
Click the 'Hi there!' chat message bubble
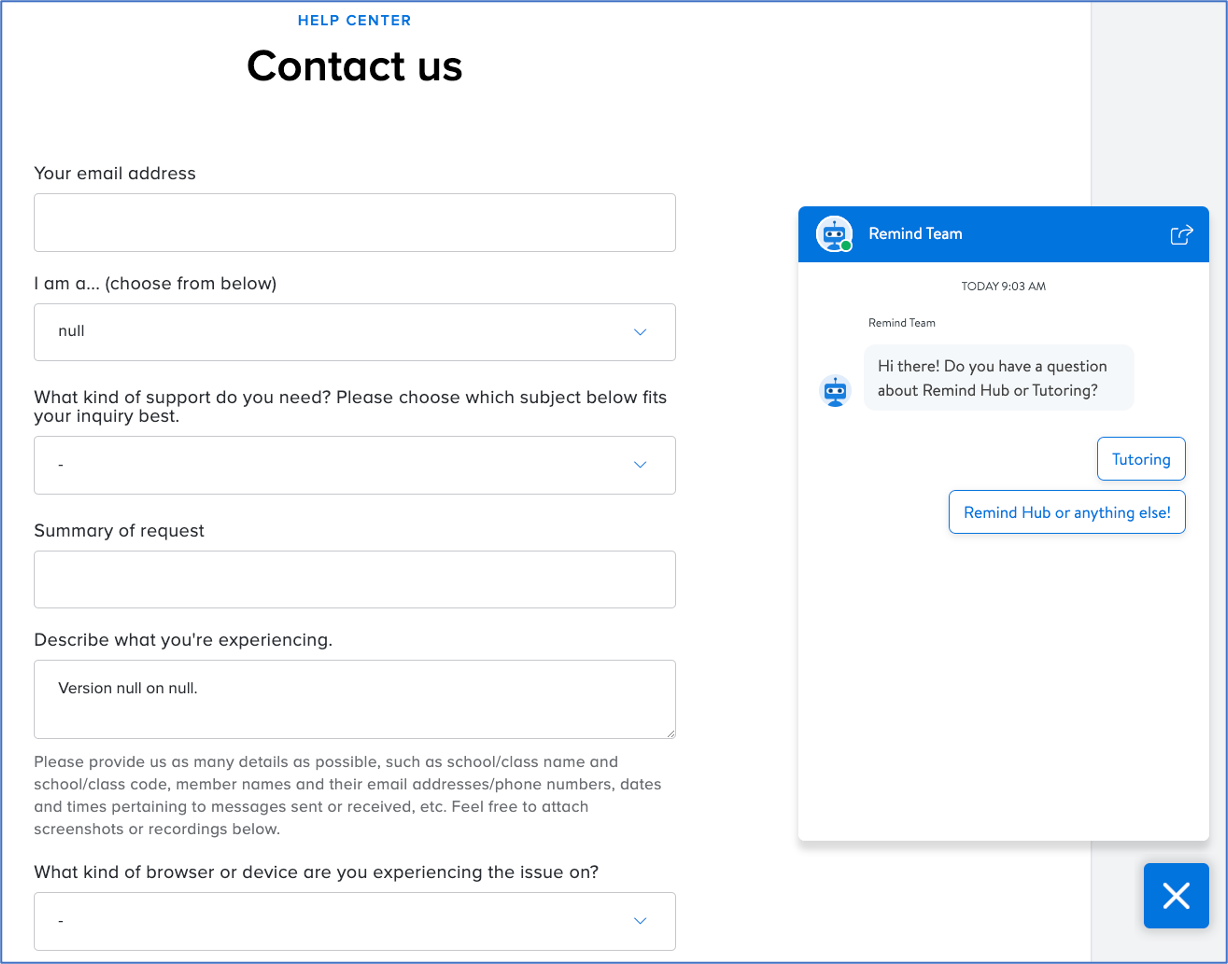click(998, 378)
